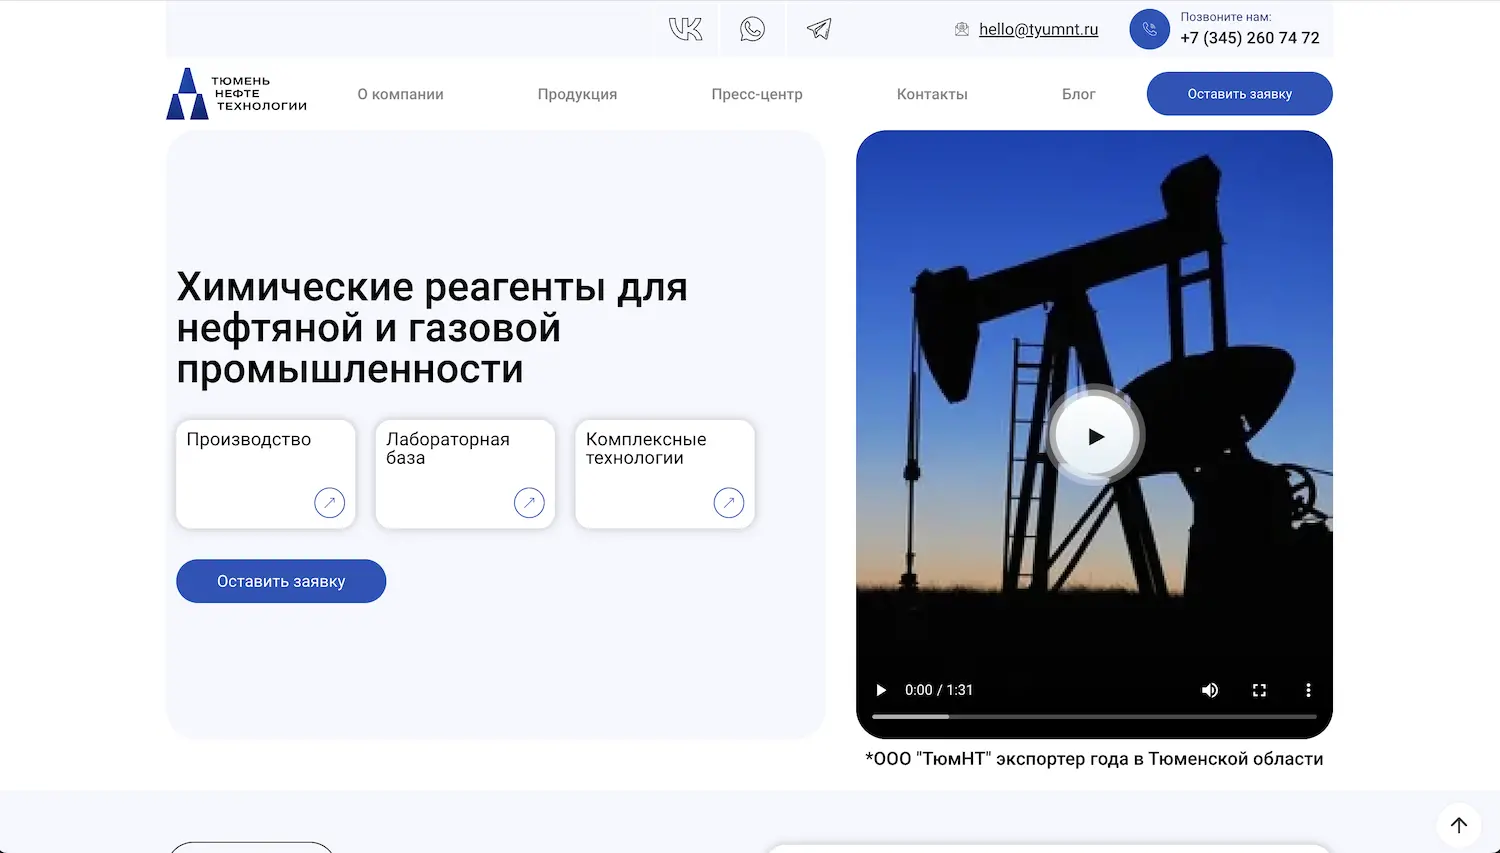Screen dimensions: 1500x853
Task: Click the small play icon in video controls
Action: click(881, 690)
